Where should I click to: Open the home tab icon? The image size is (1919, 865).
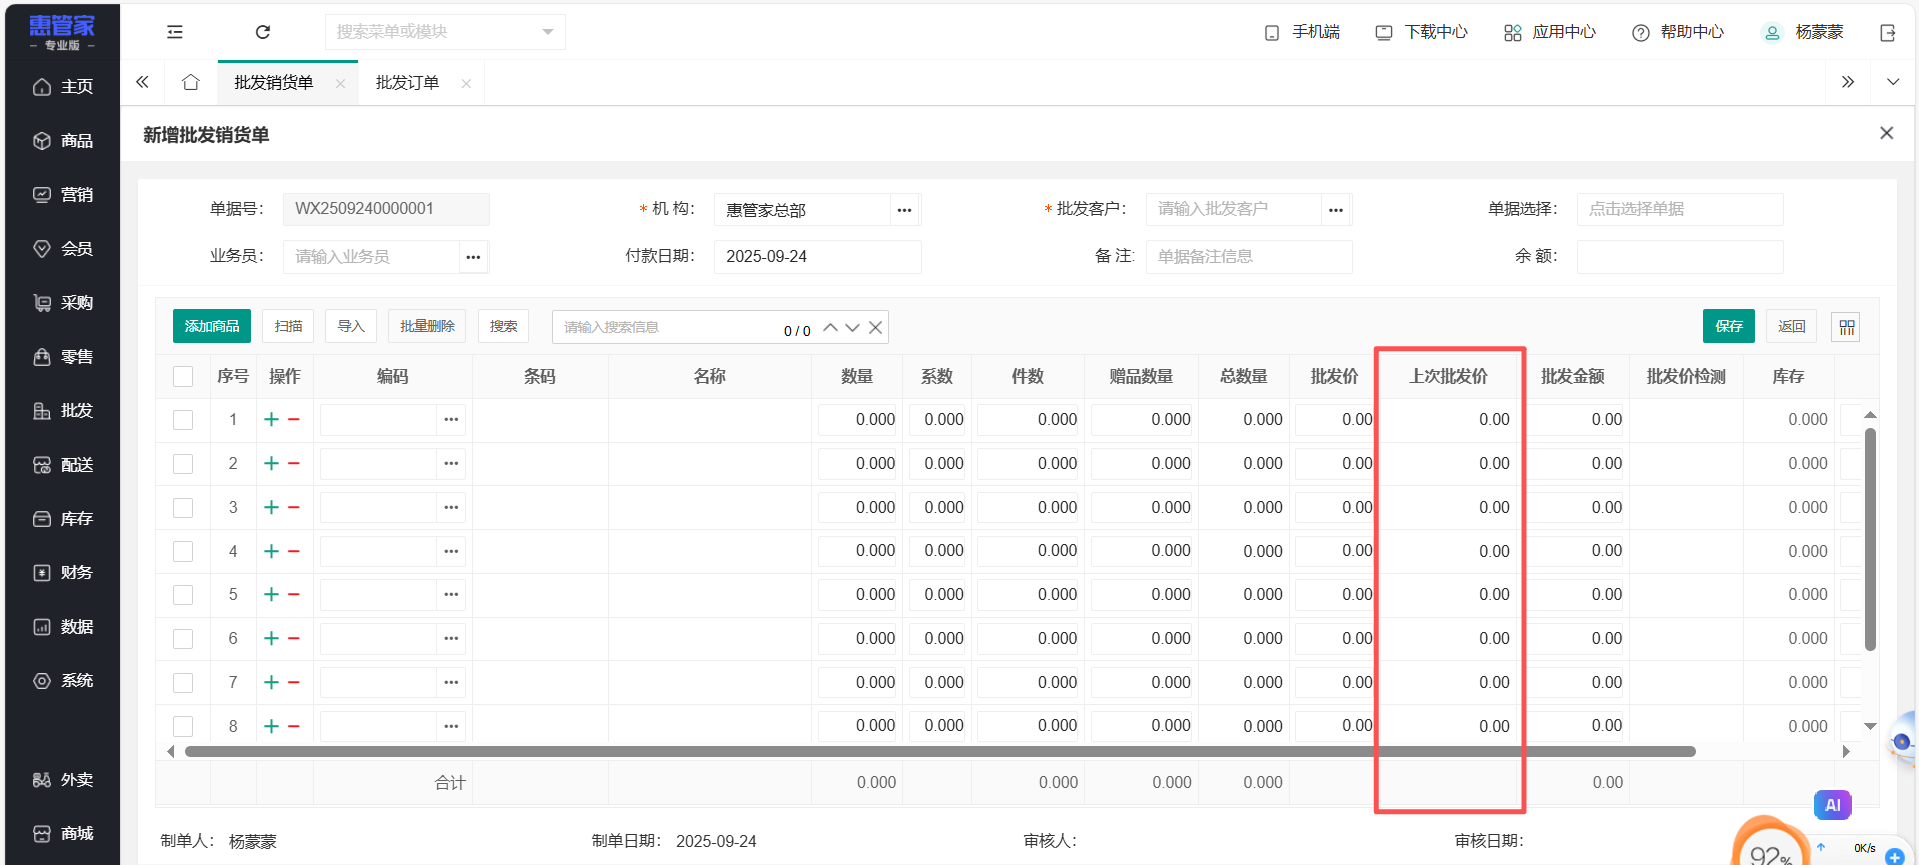191,82
